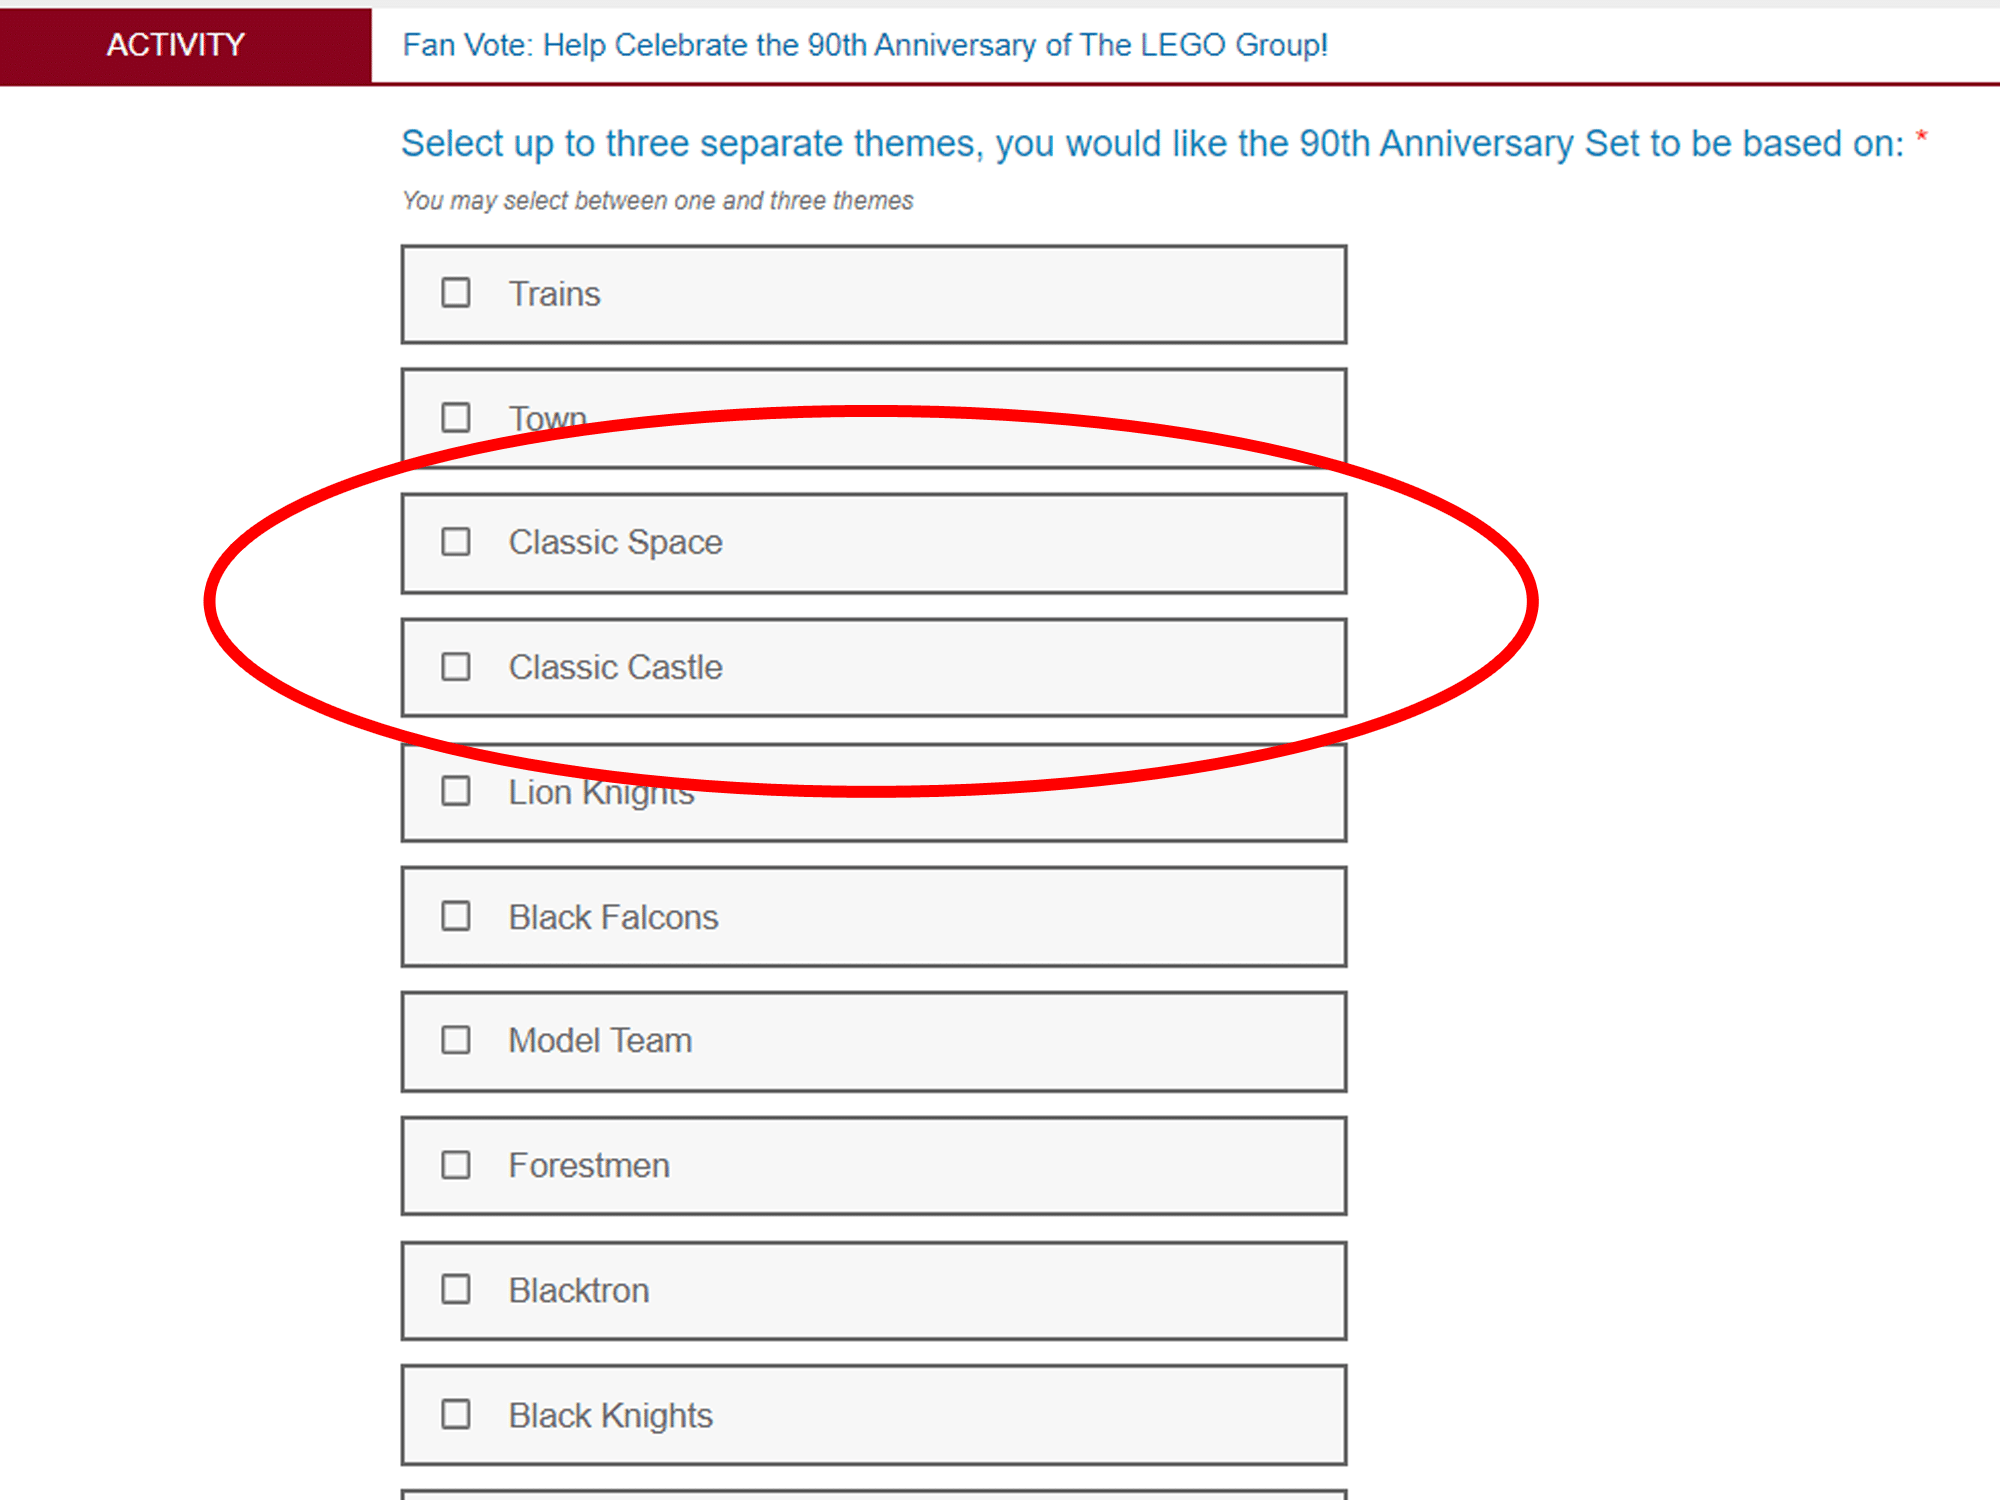
Task: Click the Trains option row
Action: (874, 294)
